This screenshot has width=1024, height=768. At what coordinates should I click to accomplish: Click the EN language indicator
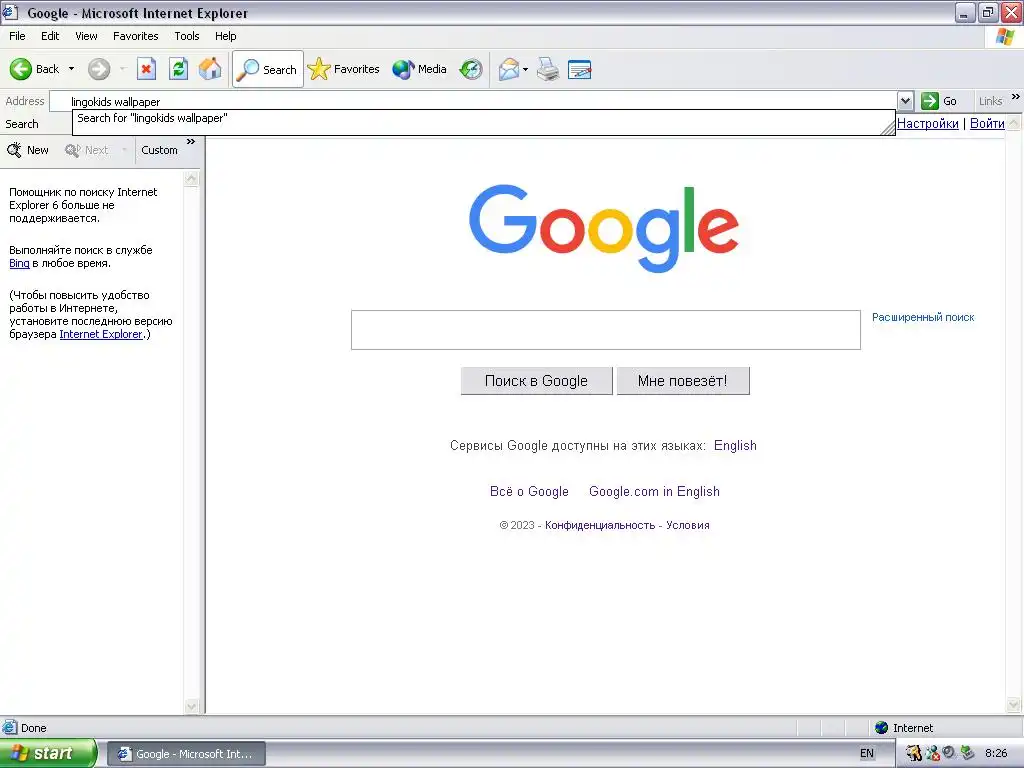pyautogui.click(x=867, y=754)
